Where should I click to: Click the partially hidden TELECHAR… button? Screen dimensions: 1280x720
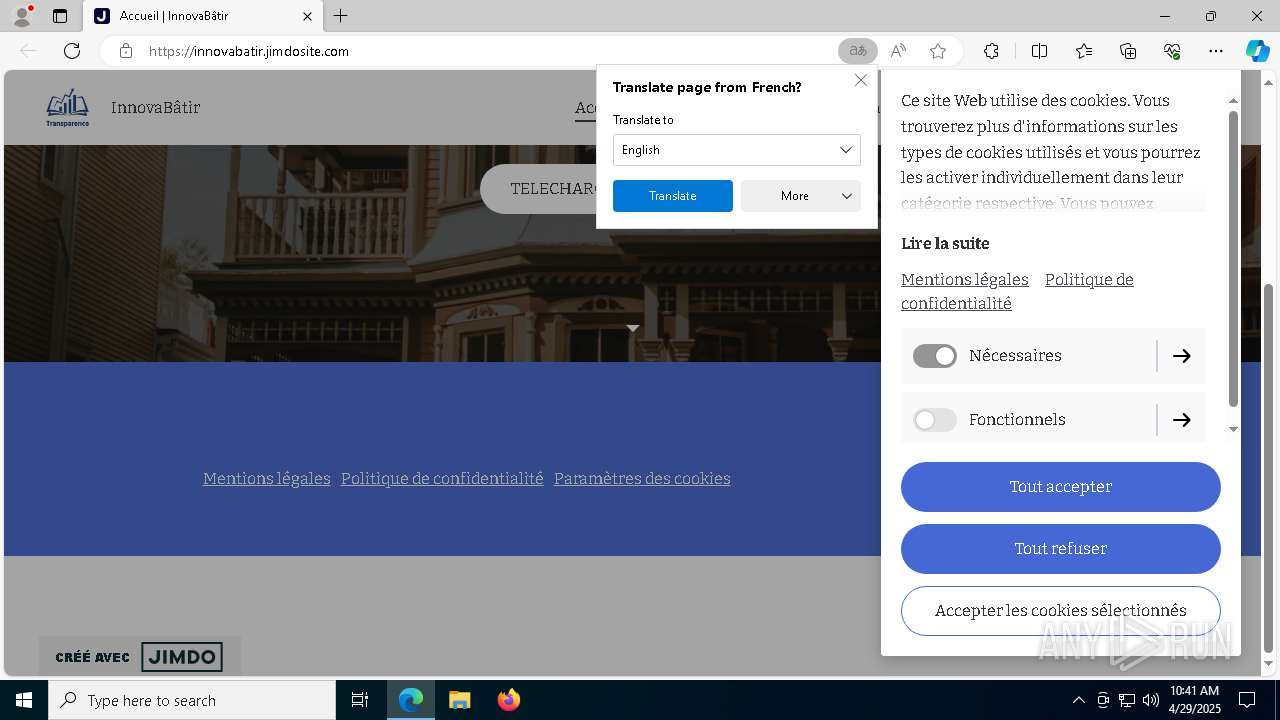point(539,189)
